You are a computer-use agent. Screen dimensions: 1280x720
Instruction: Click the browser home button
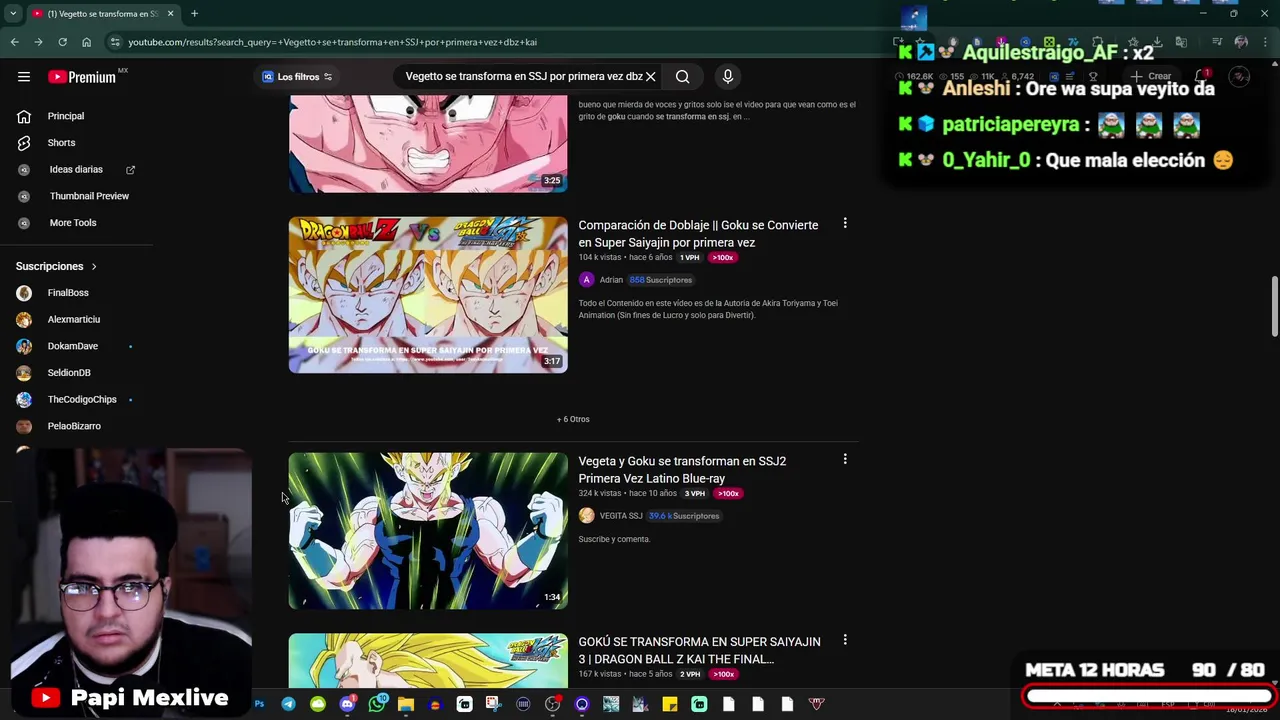[x=86, y=42]
